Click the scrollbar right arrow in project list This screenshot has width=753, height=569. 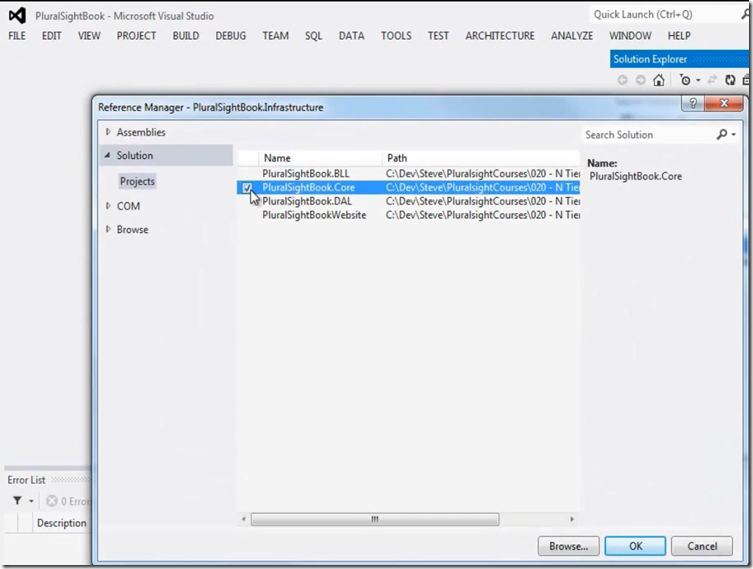pyautogui.click(x=571, y=519)
